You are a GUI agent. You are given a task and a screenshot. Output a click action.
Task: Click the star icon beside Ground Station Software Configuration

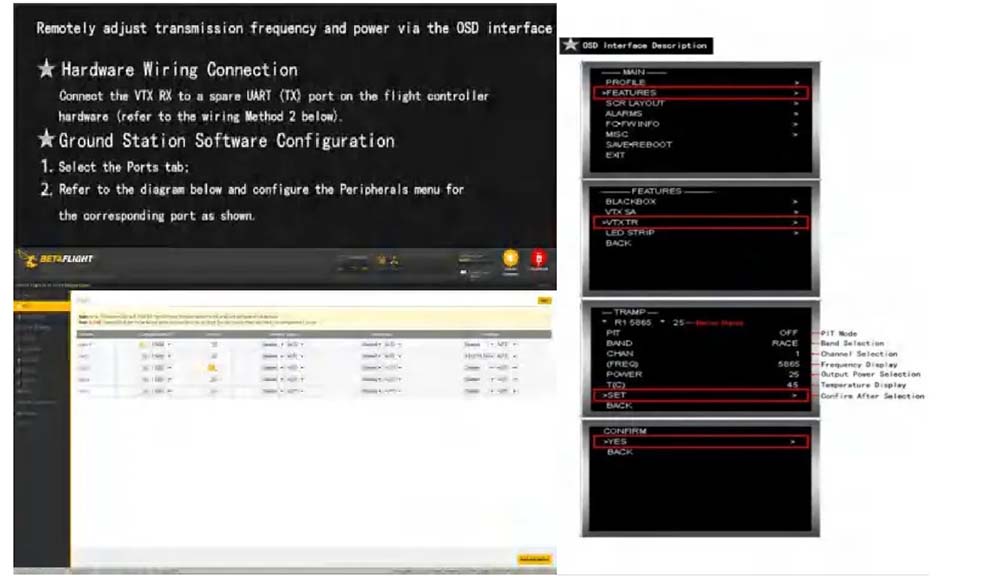[46, 140]
